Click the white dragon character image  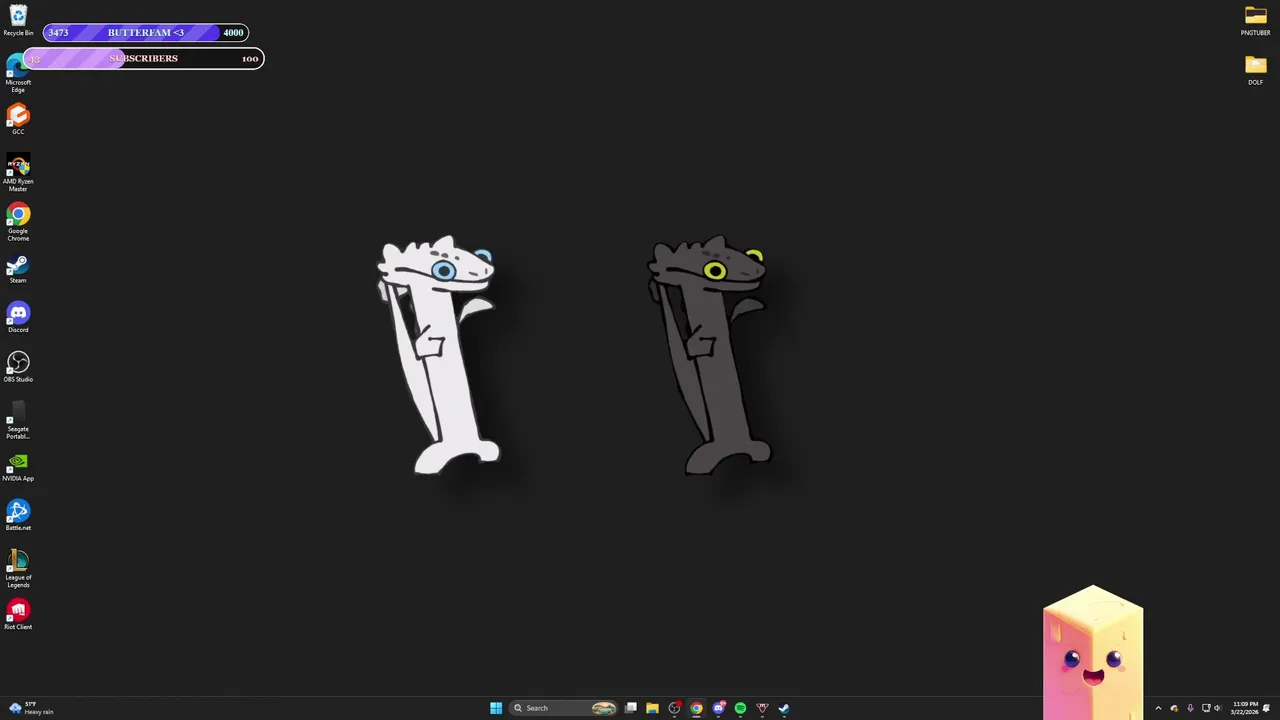(x=438, y=355)
